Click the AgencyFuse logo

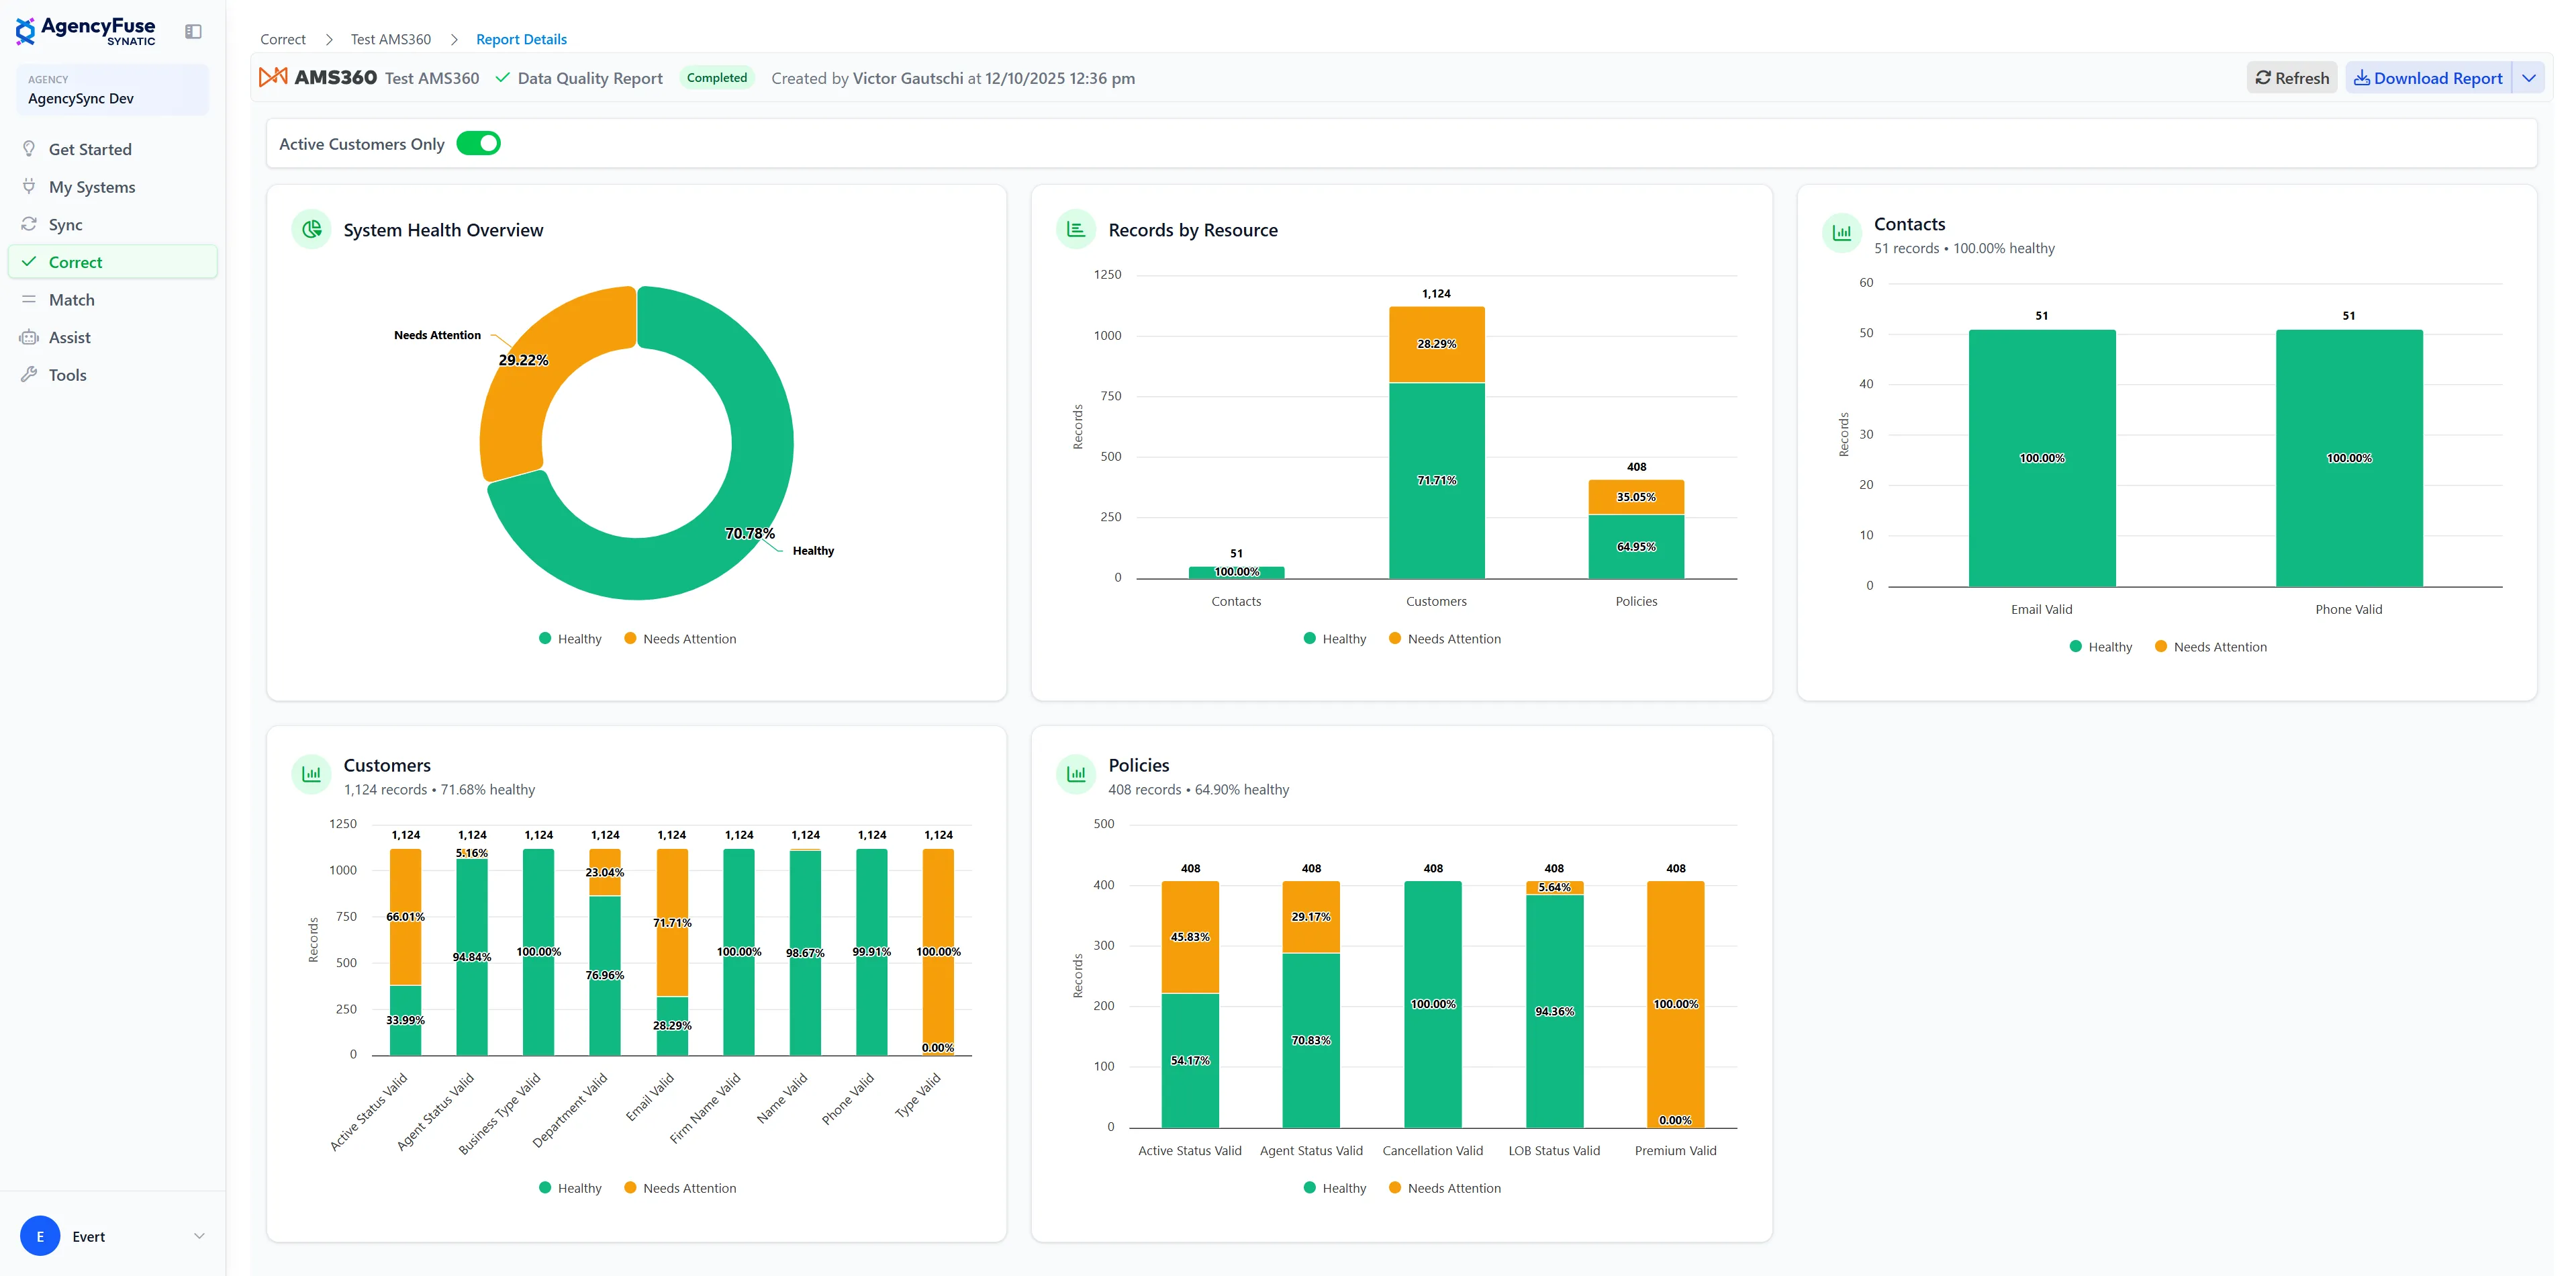(x=86, y=30)
